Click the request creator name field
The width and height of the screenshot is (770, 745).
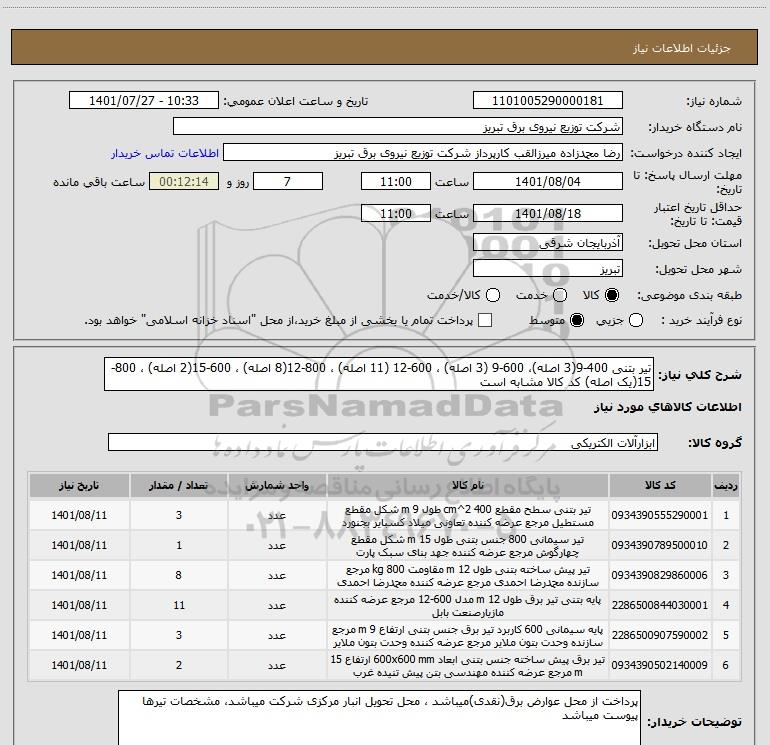point(423,153)
